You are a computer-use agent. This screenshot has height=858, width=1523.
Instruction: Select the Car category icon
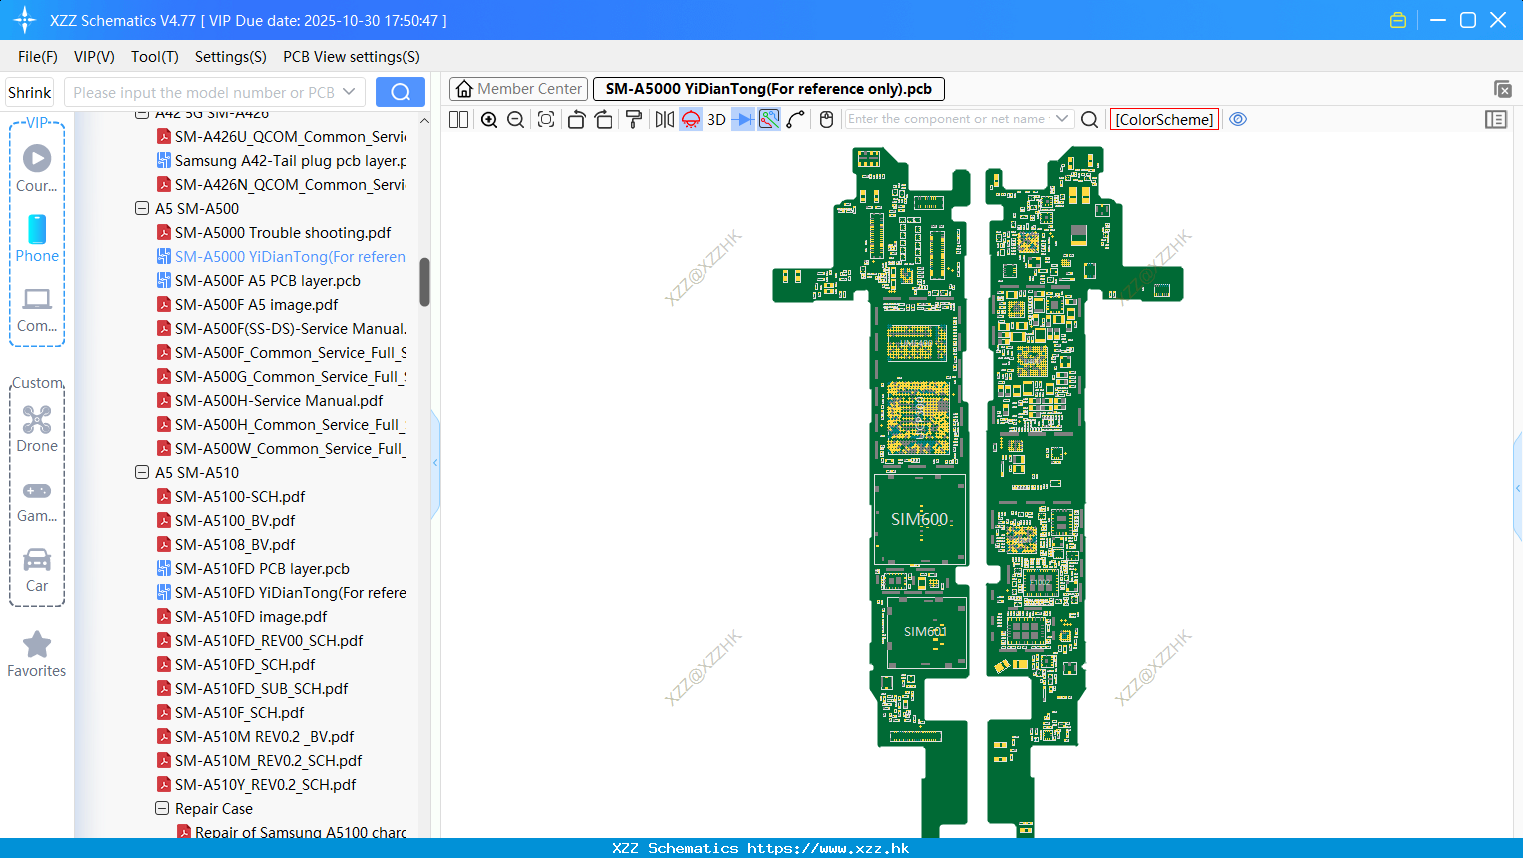point(37,570)
